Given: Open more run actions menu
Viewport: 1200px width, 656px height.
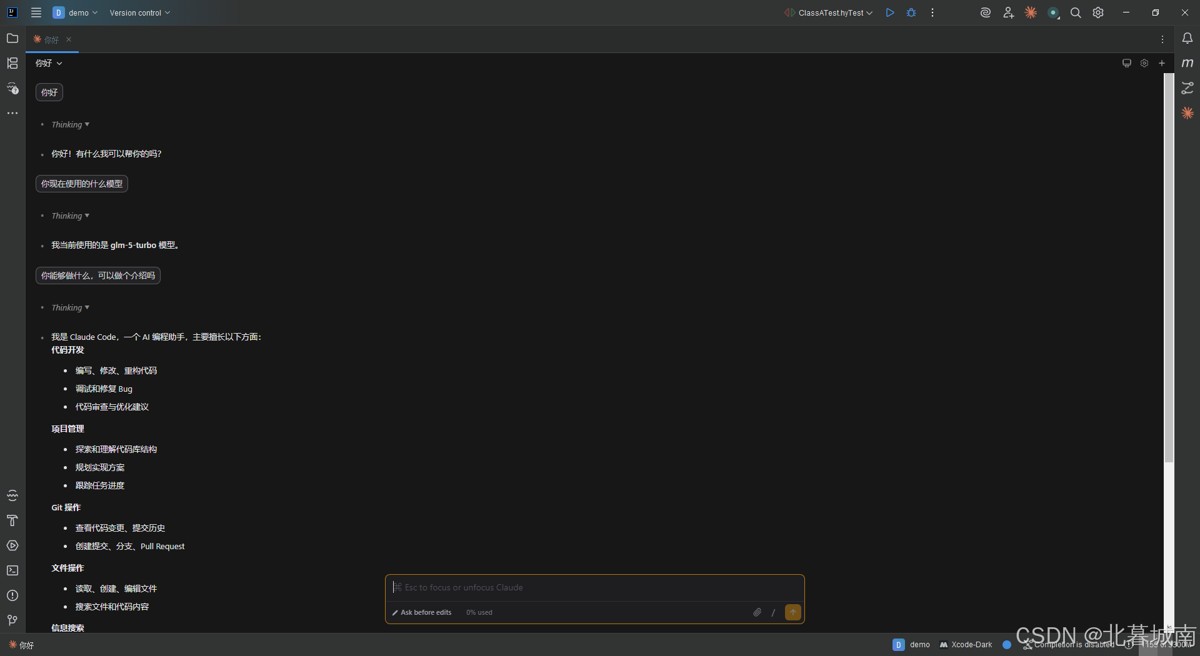Looking at the screenshot, I should [932, 13].
